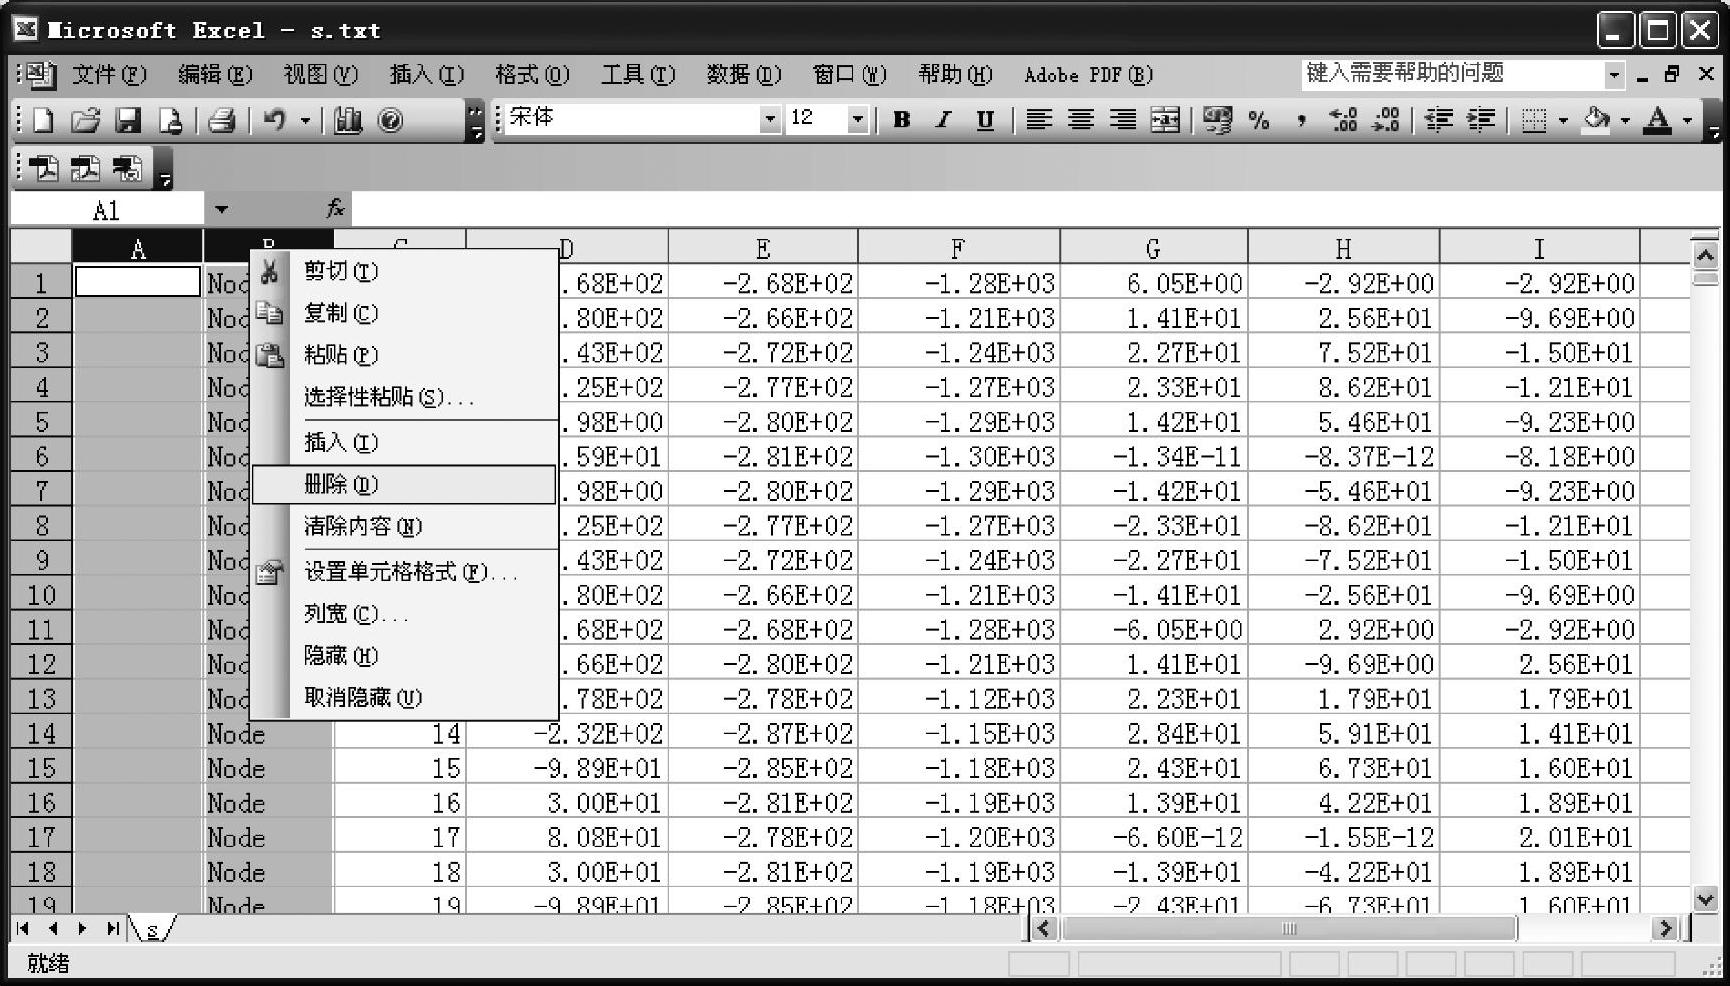
Task: Center align text
Action: 1081,120
